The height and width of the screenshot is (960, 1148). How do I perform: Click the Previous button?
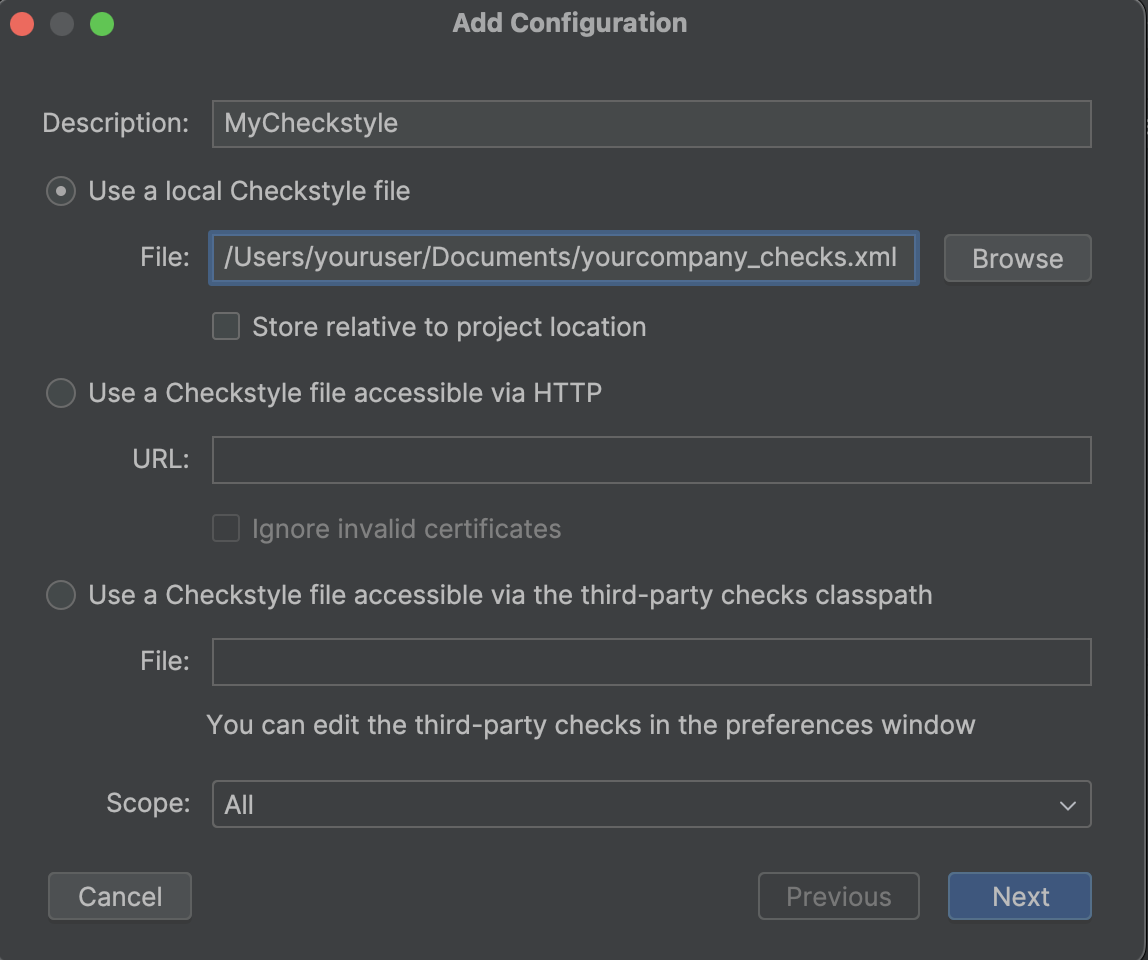pyautogui.click(x=838, y=896)
